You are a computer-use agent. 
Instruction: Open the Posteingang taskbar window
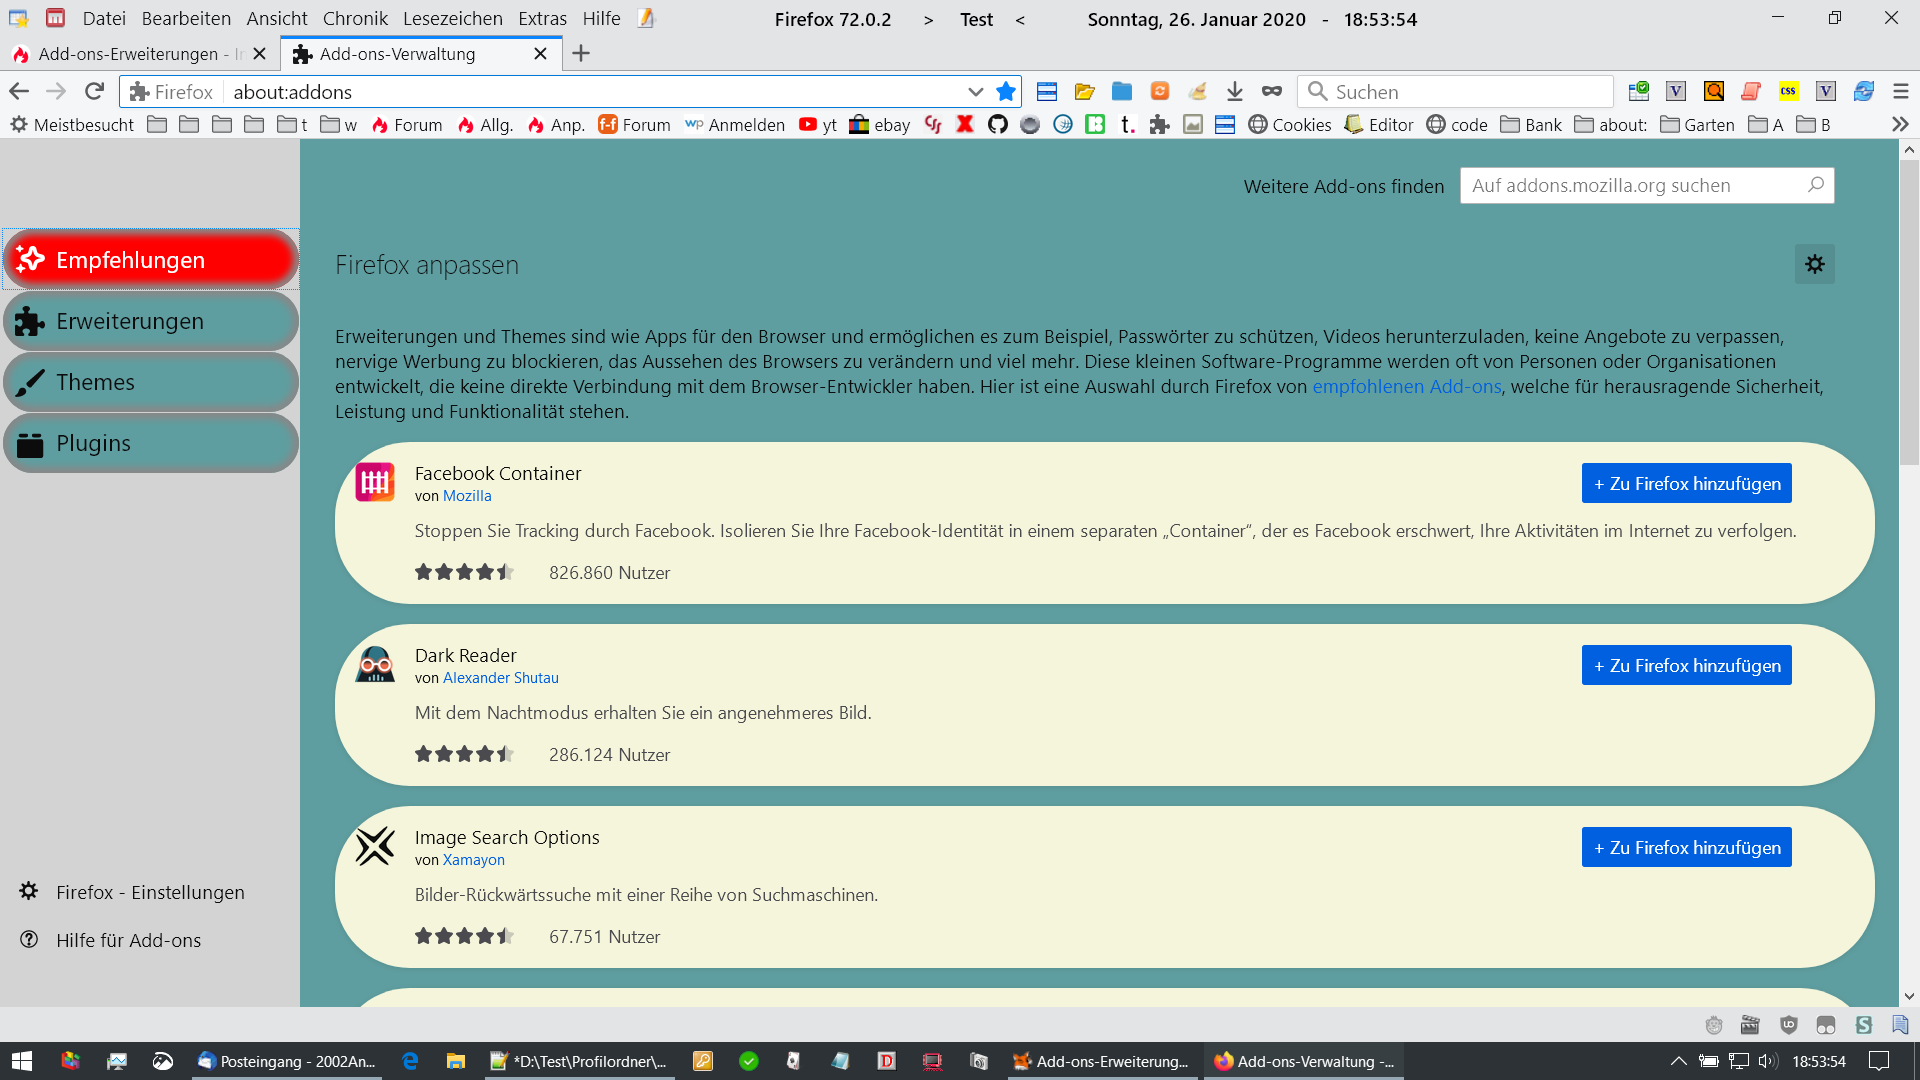click(x=287, y=1061)
